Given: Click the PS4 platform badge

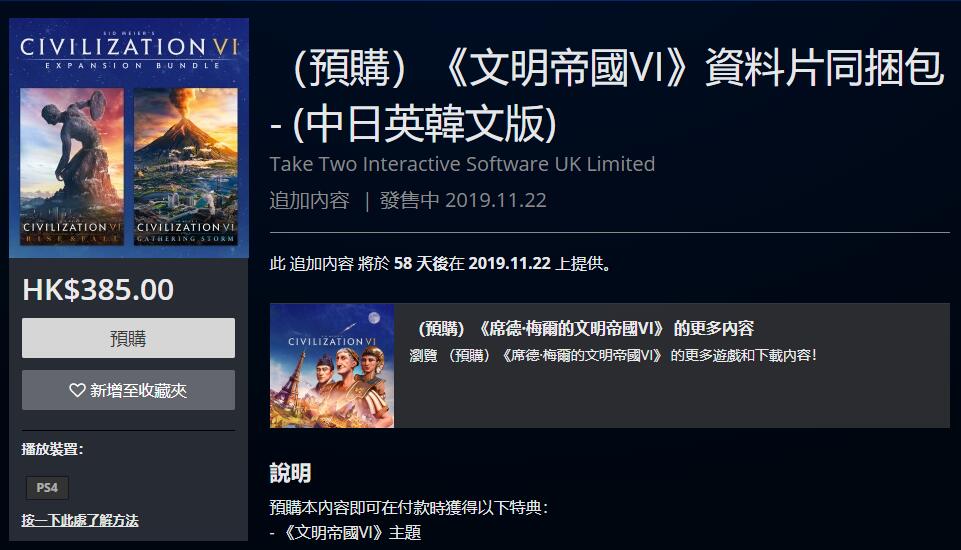Looking at the screenshot, I should (x=47, y=487).
